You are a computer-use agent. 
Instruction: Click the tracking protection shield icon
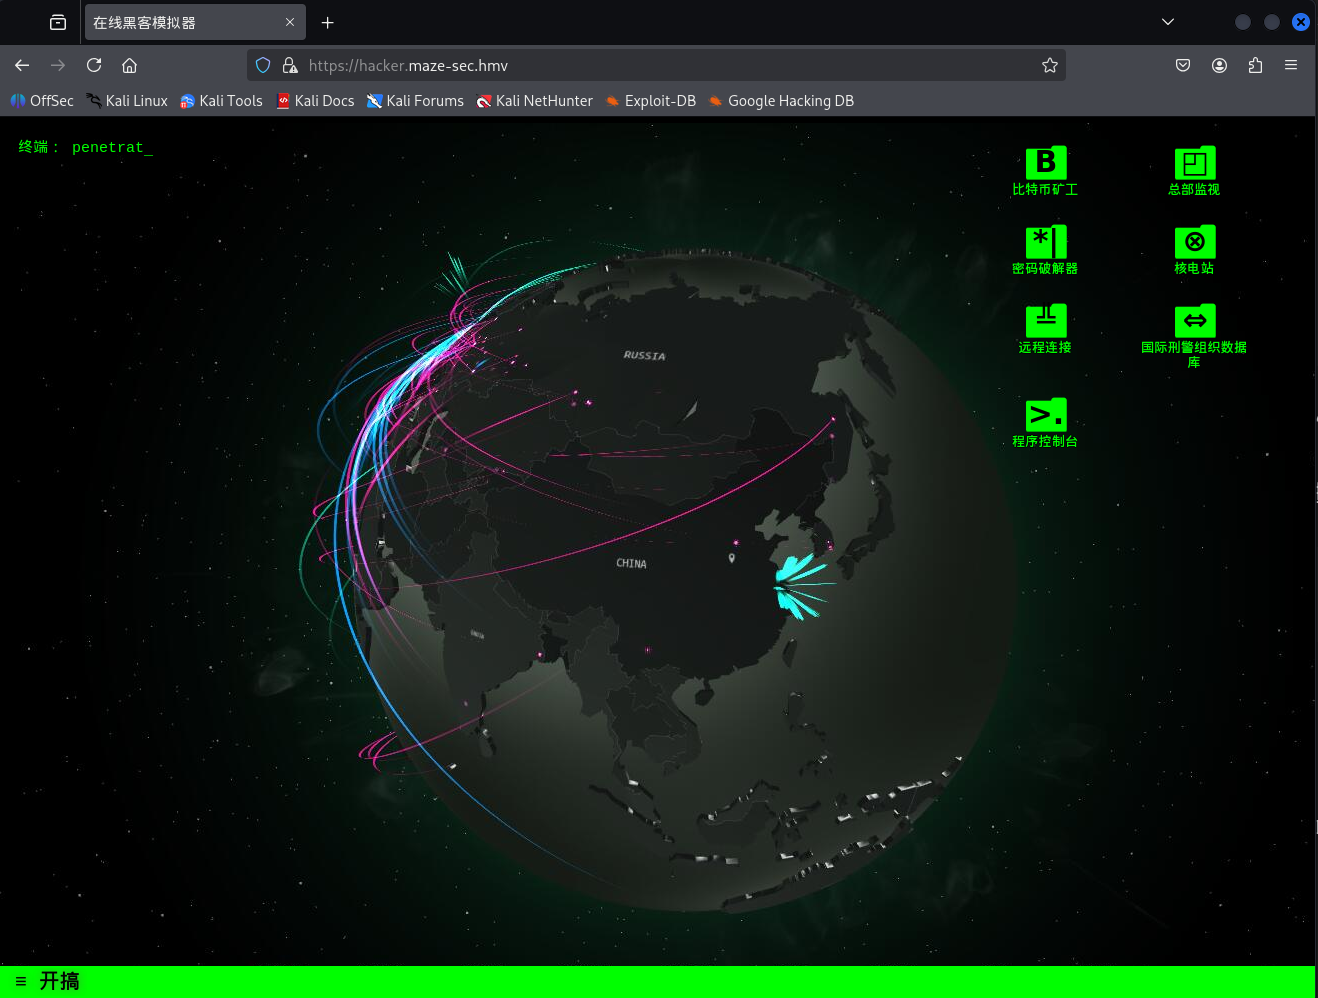[x=263, y=65]
